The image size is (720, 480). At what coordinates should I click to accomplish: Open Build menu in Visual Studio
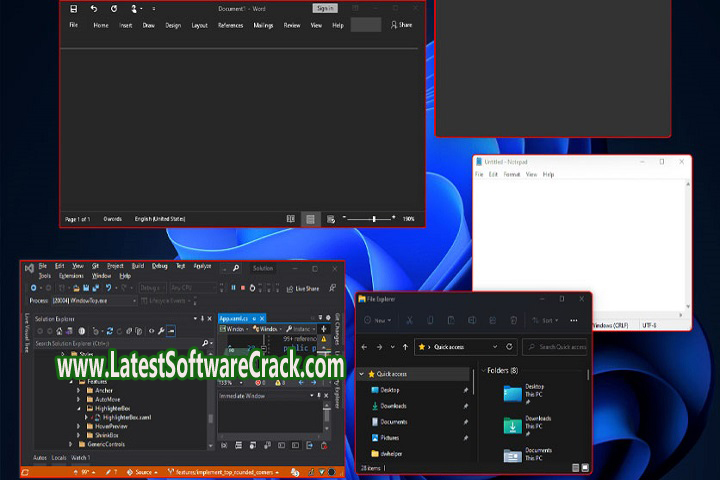coord(138,266)
